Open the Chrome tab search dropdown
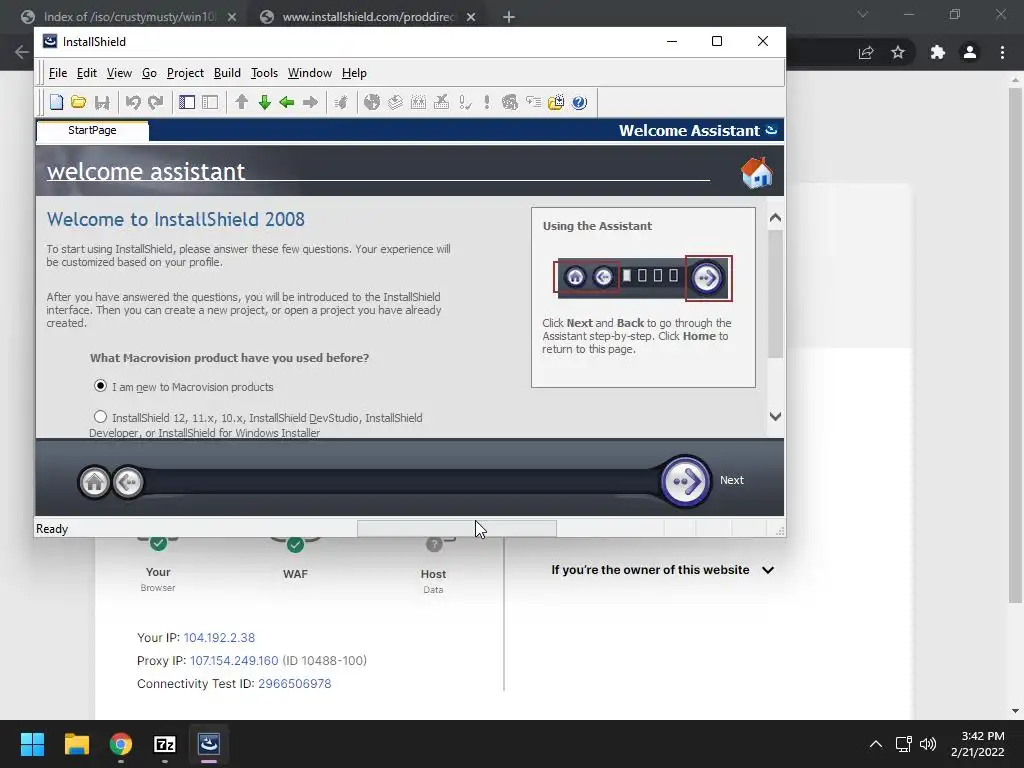The image size is (1024, 768). (863, 14)
